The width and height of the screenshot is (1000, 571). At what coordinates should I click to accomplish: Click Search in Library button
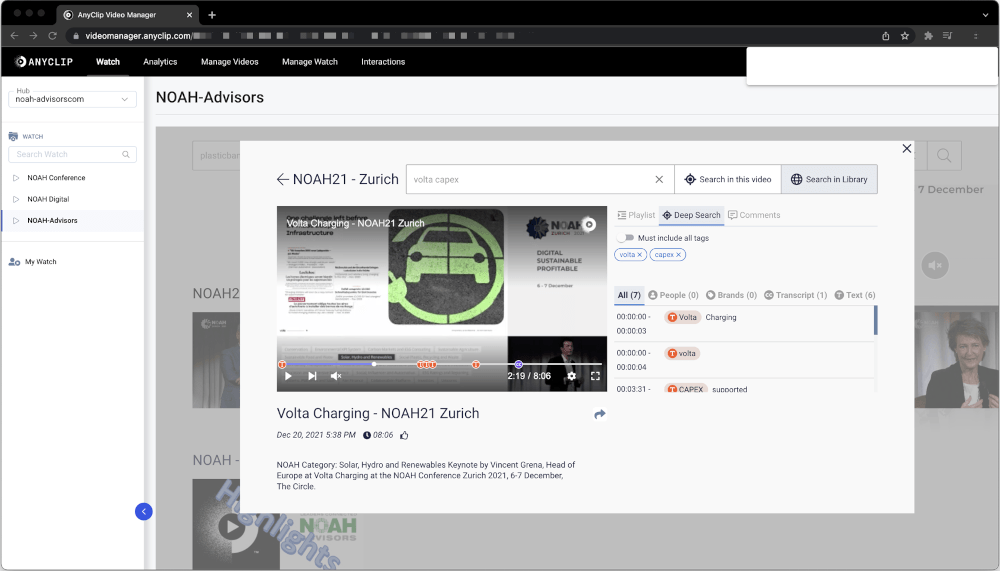829,180
